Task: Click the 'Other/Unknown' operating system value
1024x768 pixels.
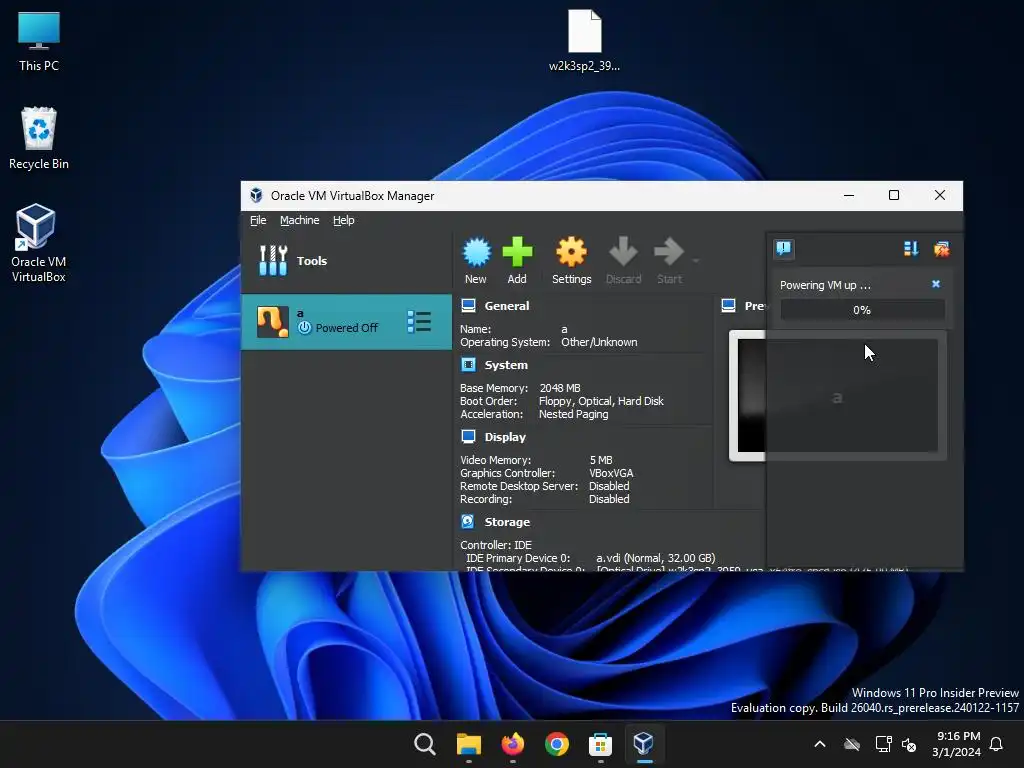Action: click(x=600, y=342)
